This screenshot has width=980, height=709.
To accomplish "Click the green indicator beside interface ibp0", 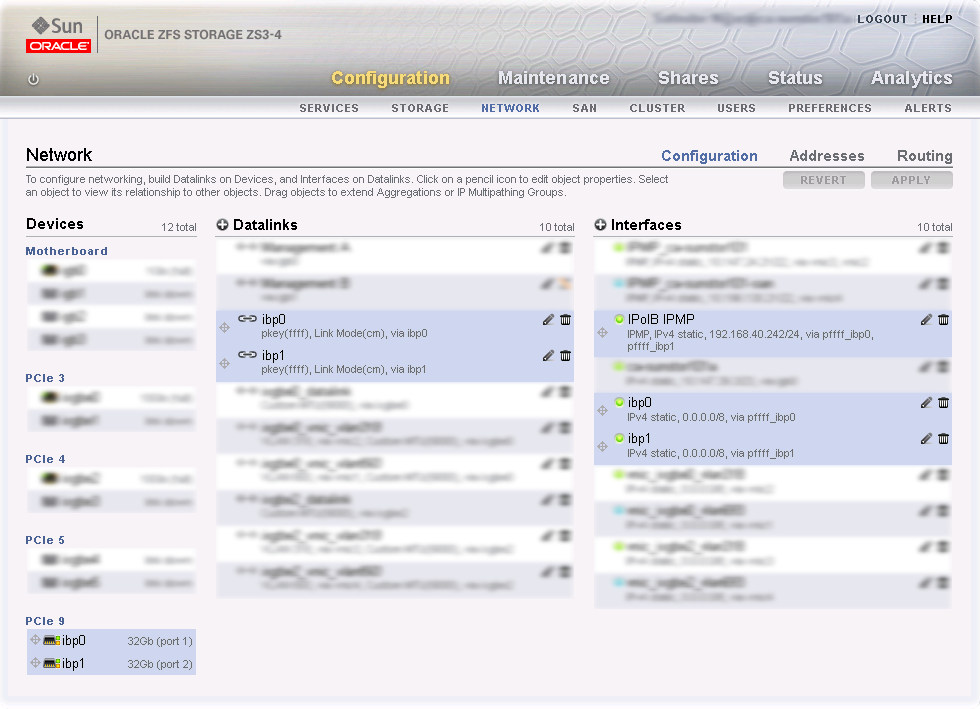I will coord(620,403).
